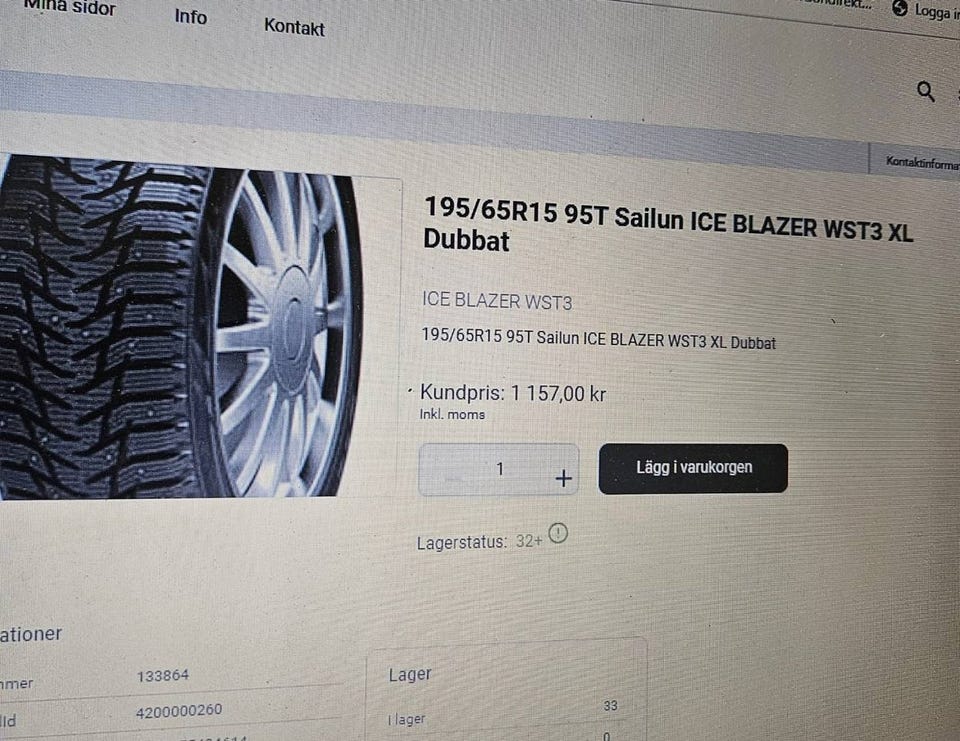The width and height of the screenshot is (960, 741).
Task: Click the globe icon beside Logga in
Action: [x=899, y=8]
